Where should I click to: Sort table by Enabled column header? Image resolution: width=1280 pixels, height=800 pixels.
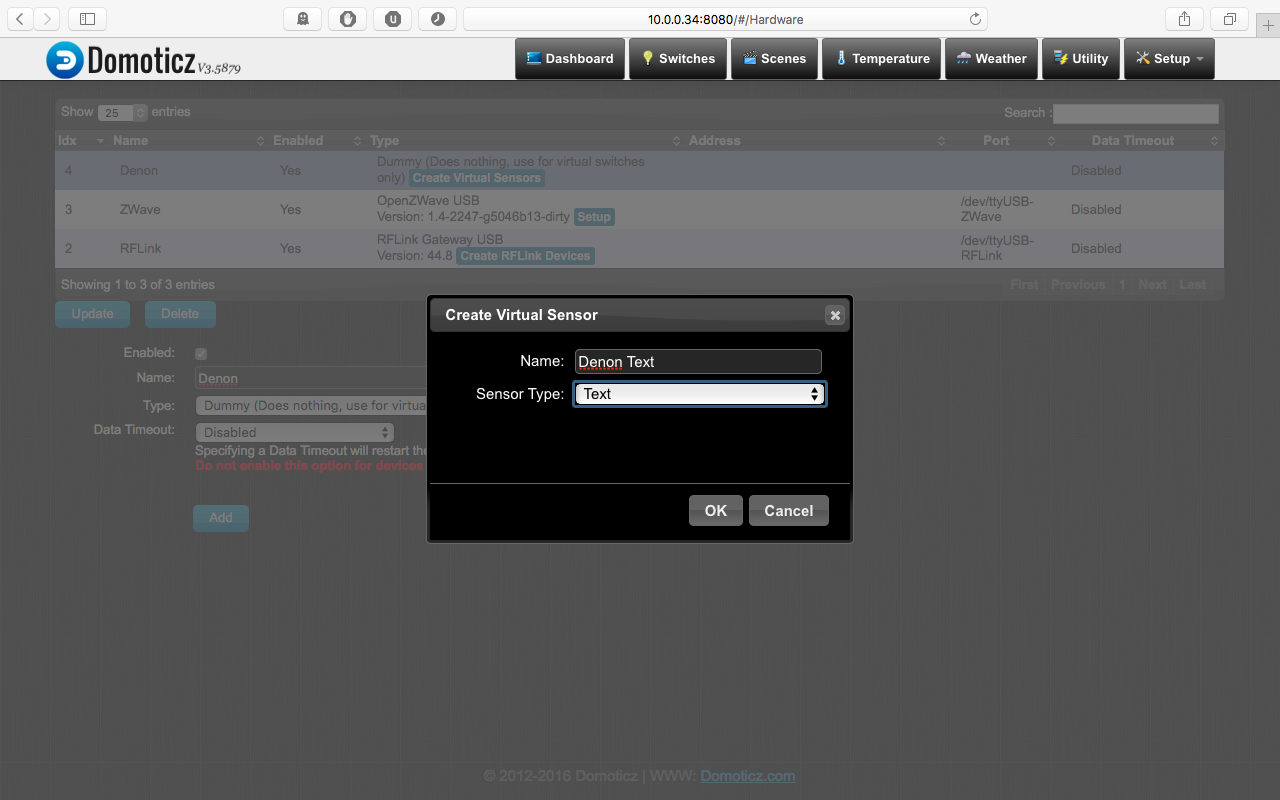coord(316,141)
